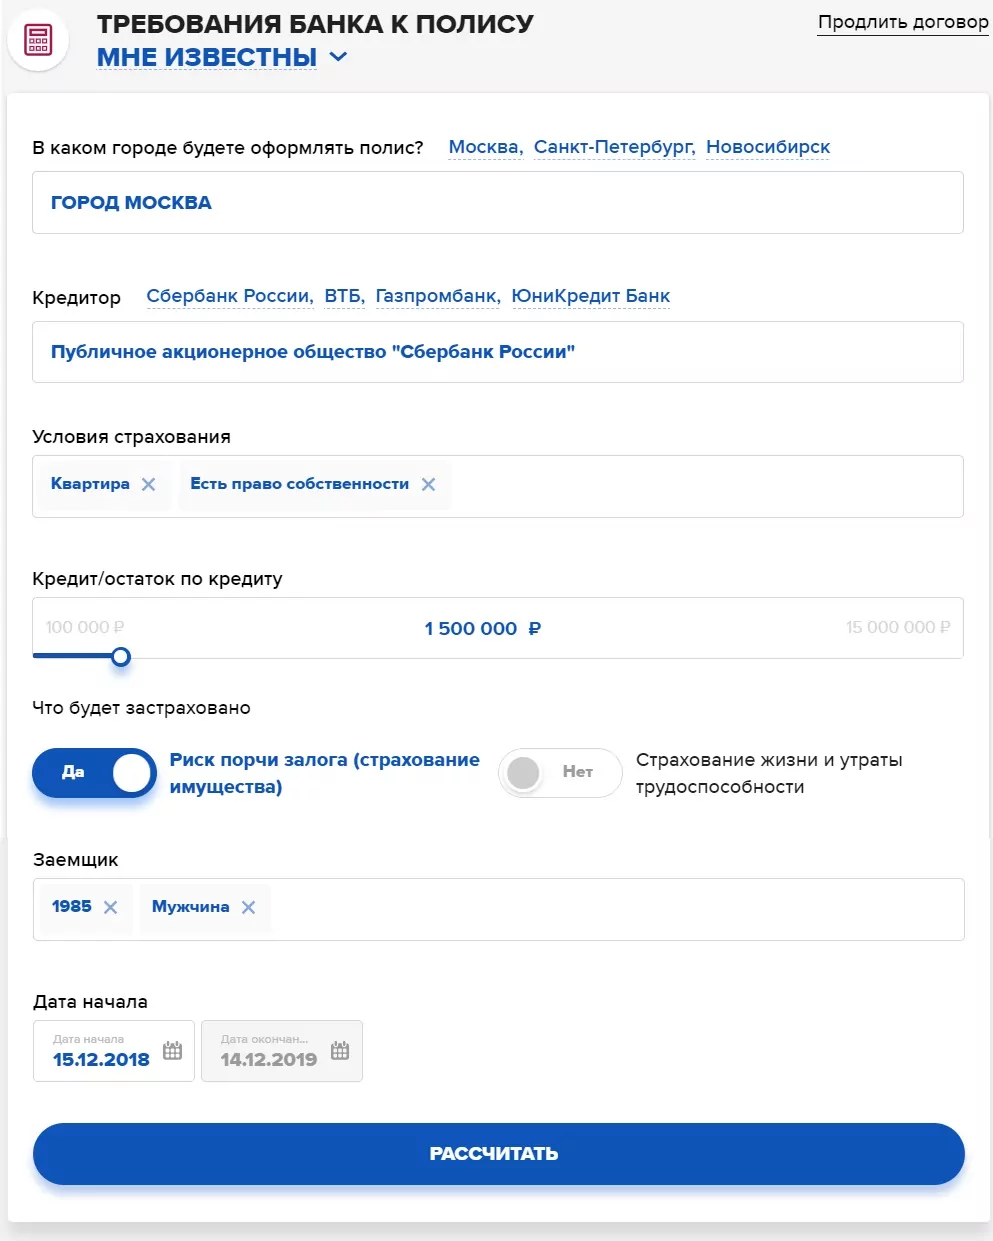
Task: Remove the Мужчина gender tag
Action: pyautogui.click(x=248, y=907)
